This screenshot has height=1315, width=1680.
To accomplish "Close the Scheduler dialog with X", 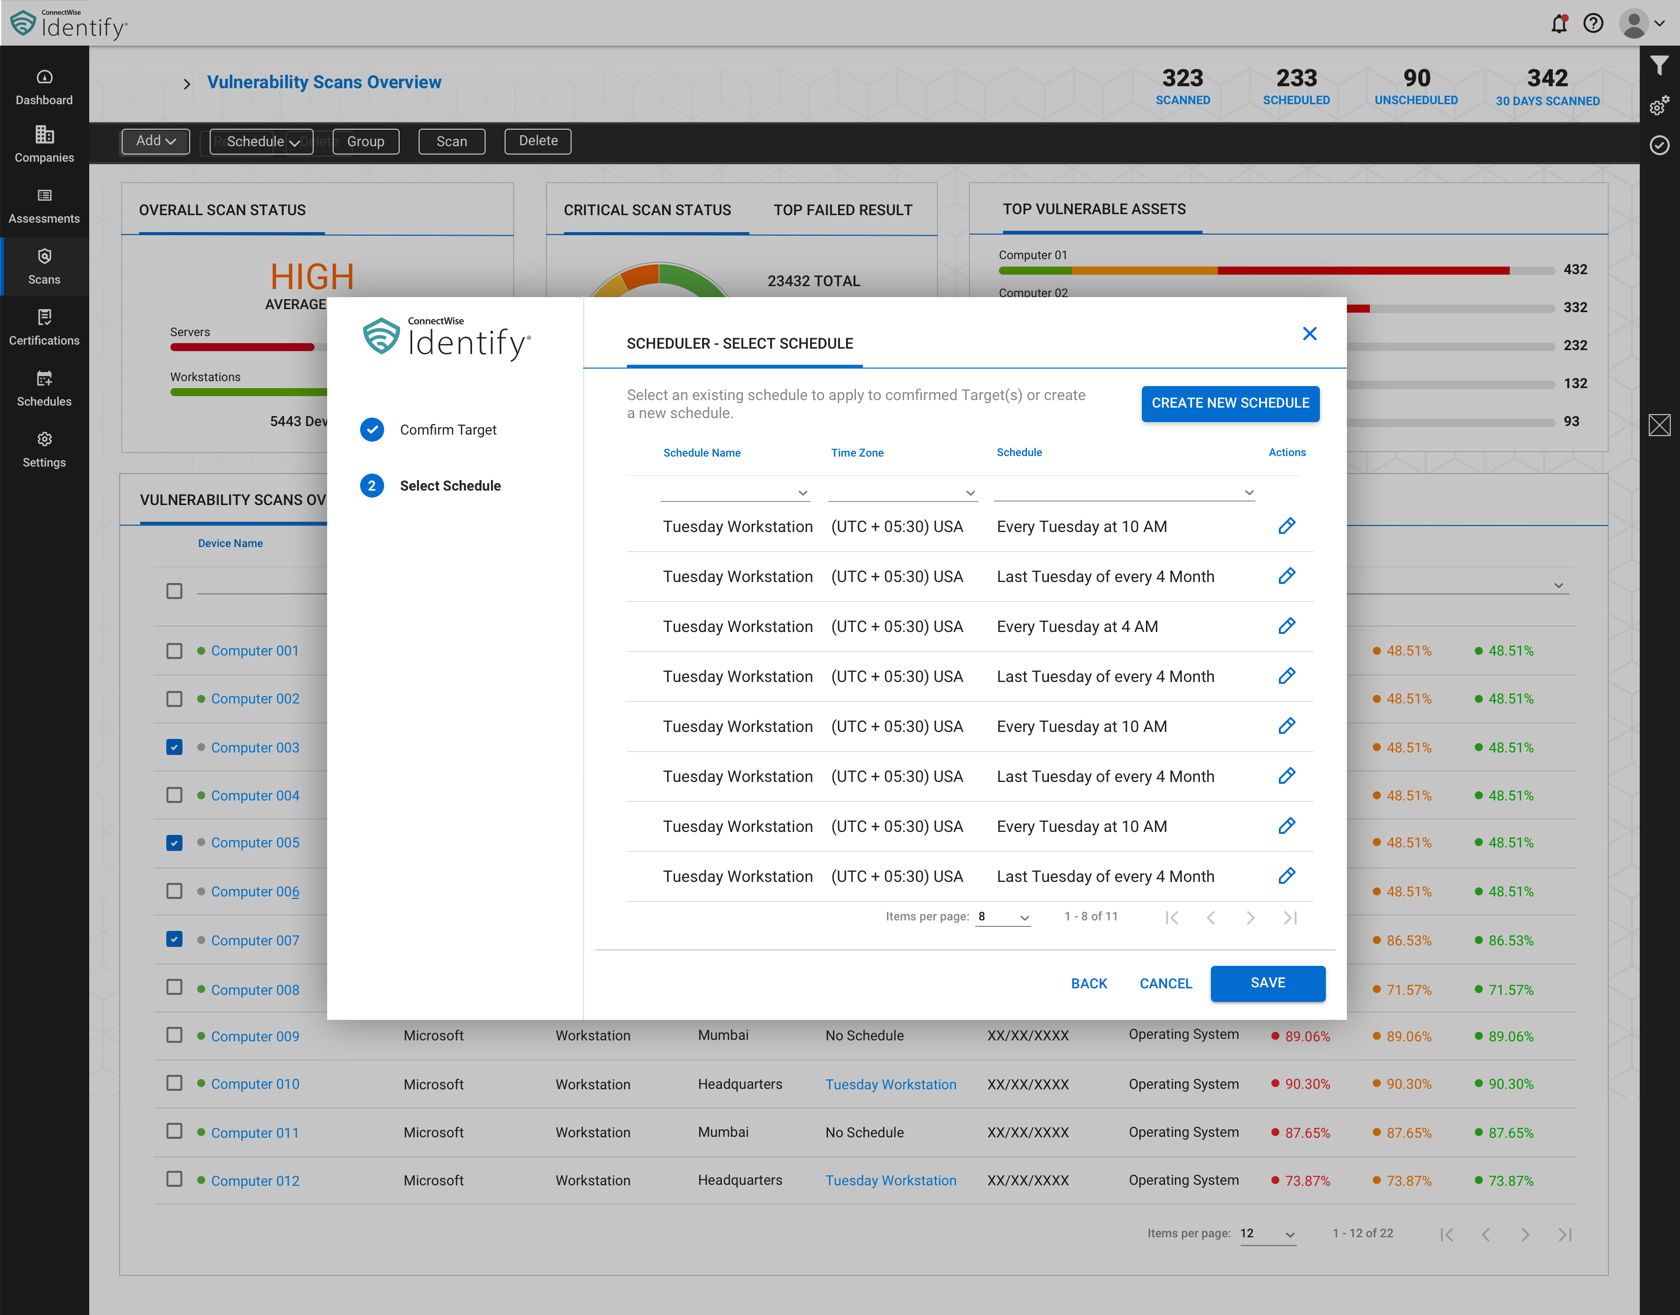I will point(1309,334).
